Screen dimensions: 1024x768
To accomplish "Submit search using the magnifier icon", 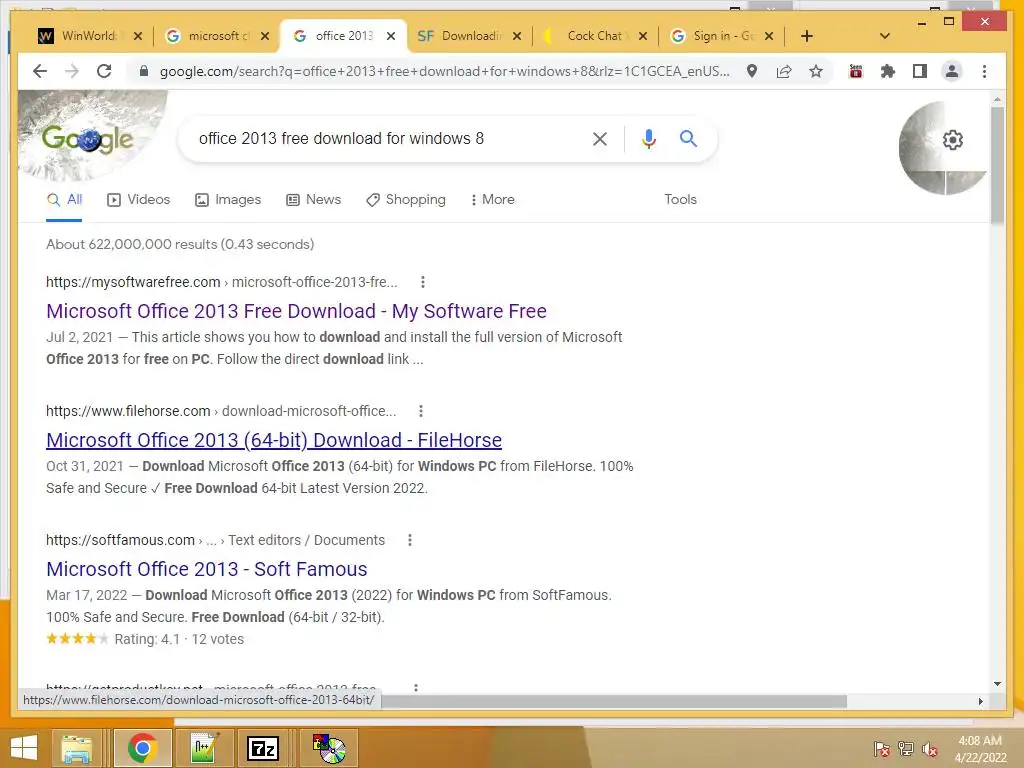I will [688, 138].
